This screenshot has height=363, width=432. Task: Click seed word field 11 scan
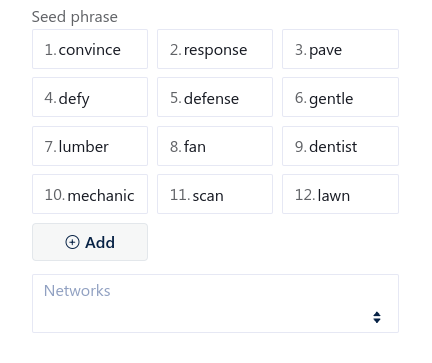point(215,194)
